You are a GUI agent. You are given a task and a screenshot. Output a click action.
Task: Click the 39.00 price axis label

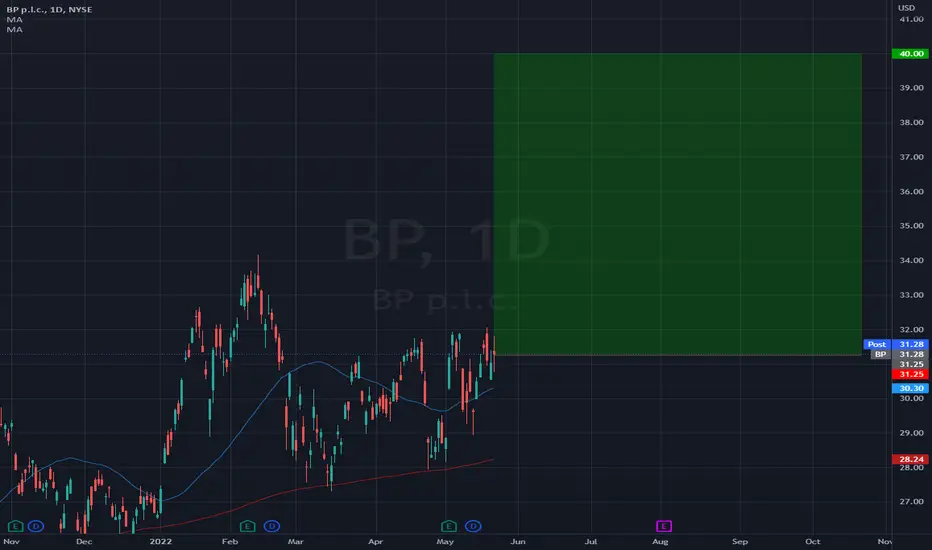[912, 88]
